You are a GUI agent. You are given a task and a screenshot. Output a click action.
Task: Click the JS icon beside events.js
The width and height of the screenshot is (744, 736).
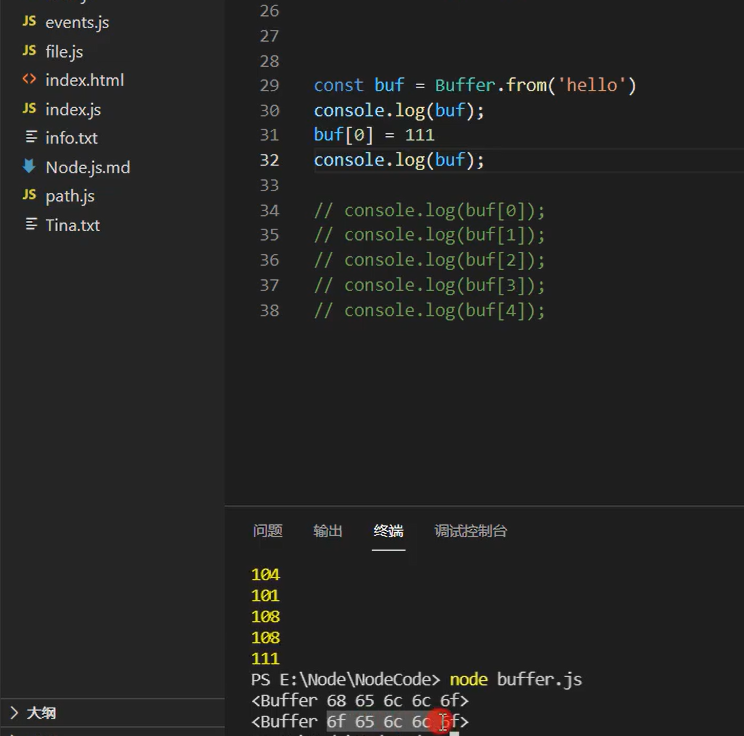[29, 21]
